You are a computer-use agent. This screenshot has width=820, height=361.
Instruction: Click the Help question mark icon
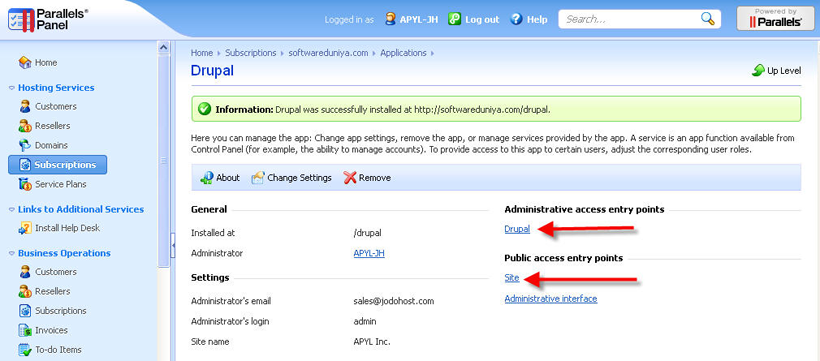tap(516, 19)
